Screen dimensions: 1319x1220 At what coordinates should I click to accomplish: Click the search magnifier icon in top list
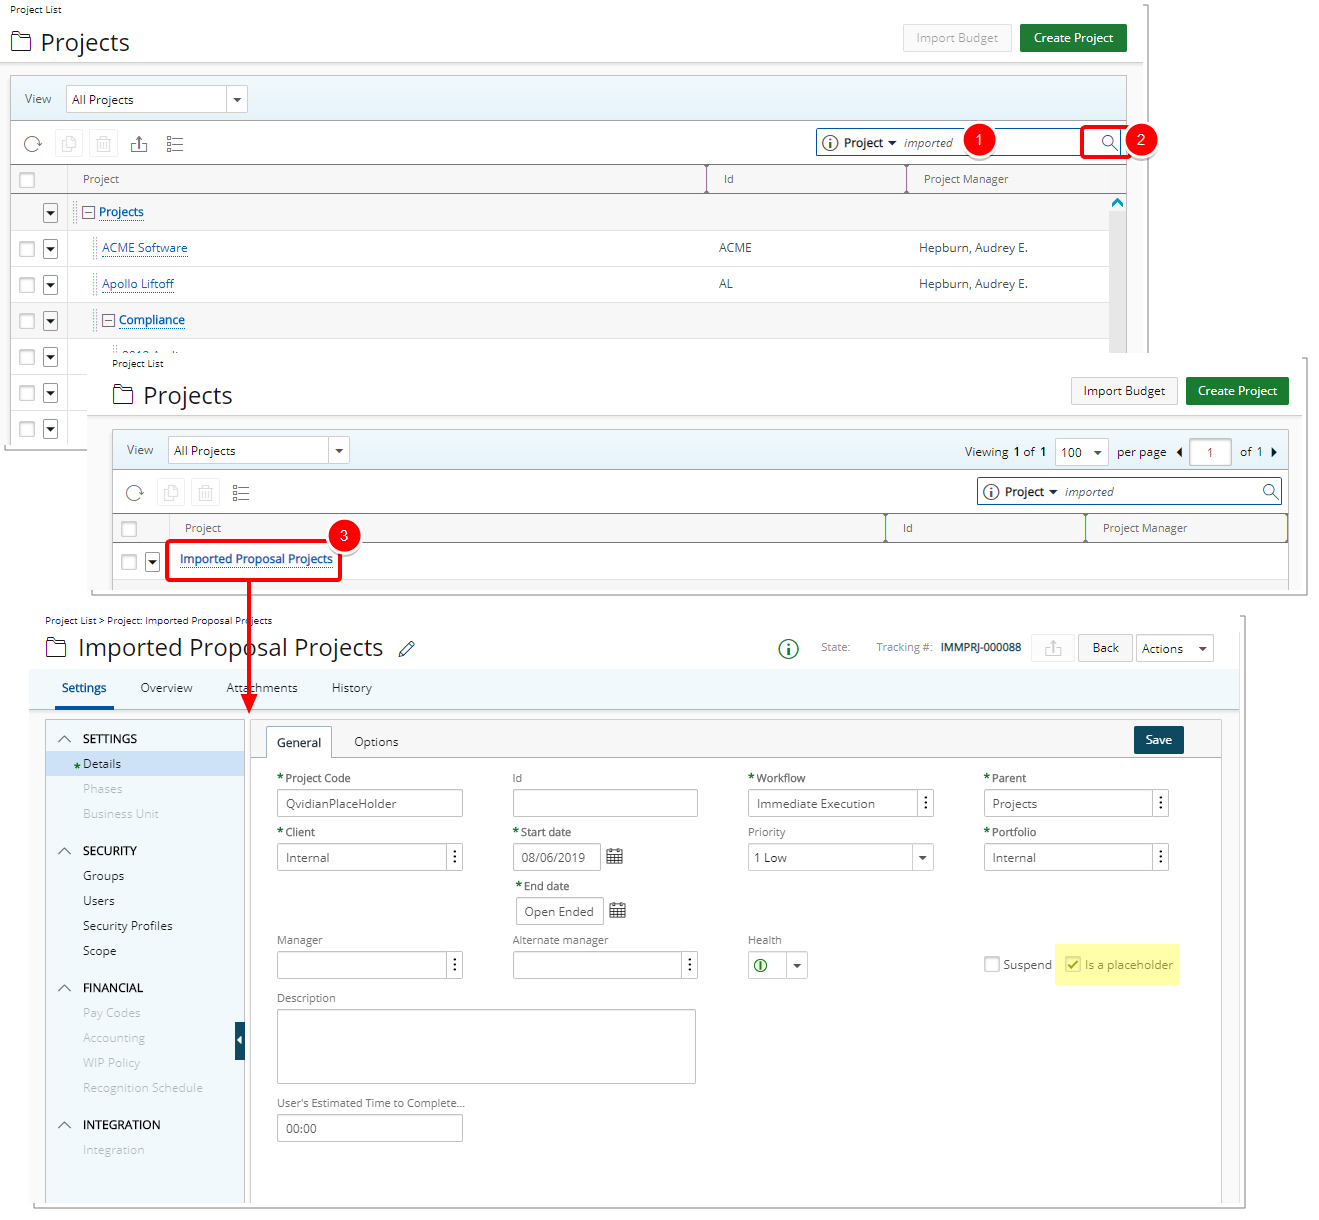pyautogui.click(x=1108, y=143)
